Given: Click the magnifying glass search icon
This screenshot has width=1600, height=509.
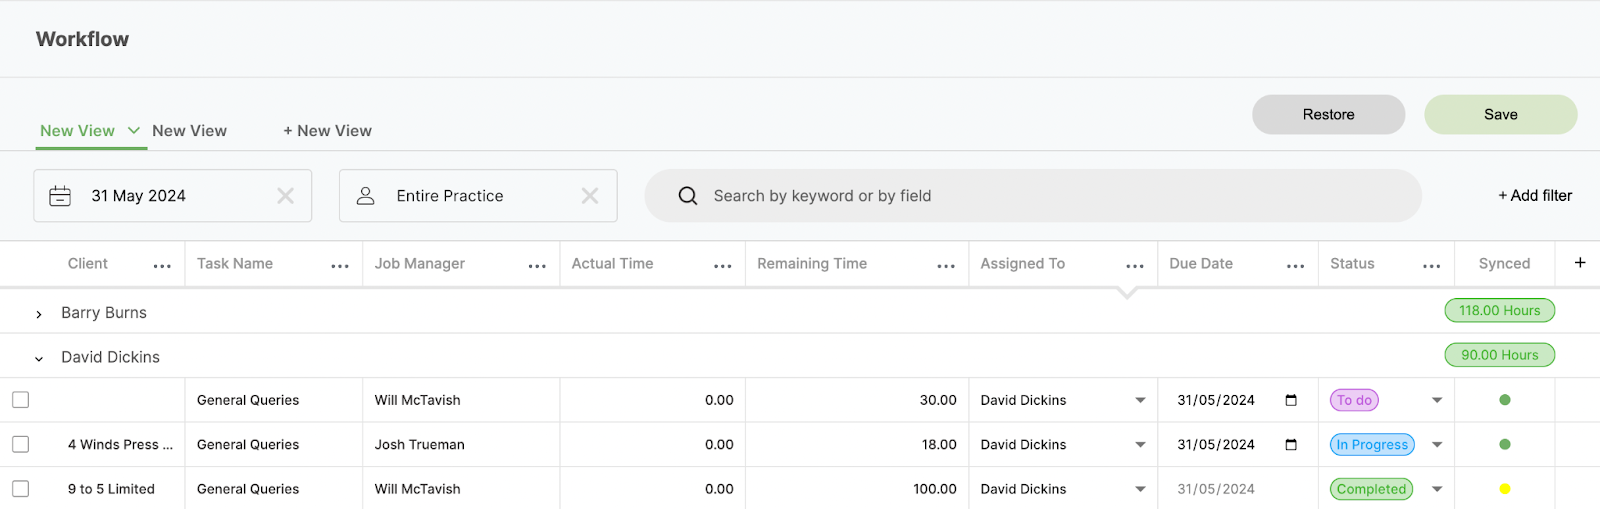Looking at the screenshot, I should [x=688, y=196].
